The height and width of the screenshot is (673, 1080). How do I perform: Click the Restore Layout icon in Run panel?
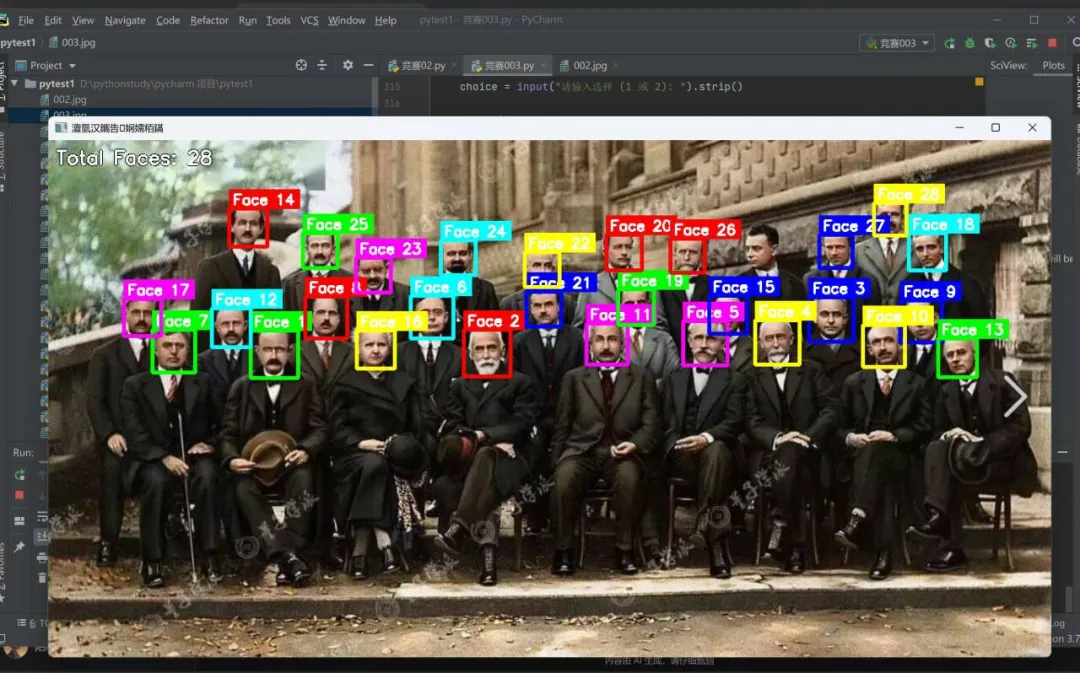click(x=19, y=520)
